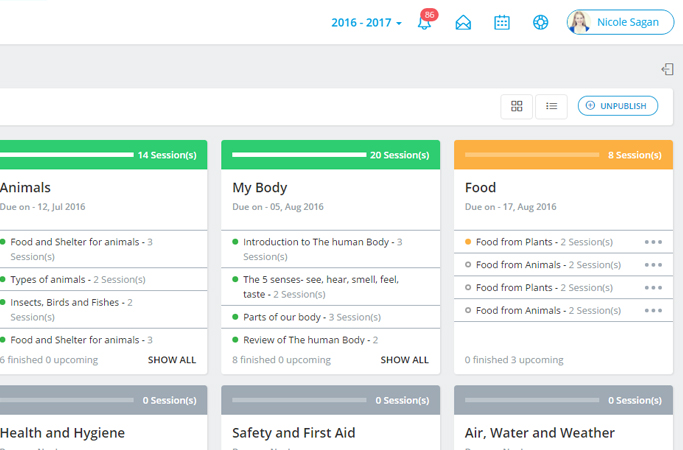Open options dots for last Food from Animals
Image resolution: width=683 pixels, height=450 pixels.
pyautogui.click(x=653, y=311)
